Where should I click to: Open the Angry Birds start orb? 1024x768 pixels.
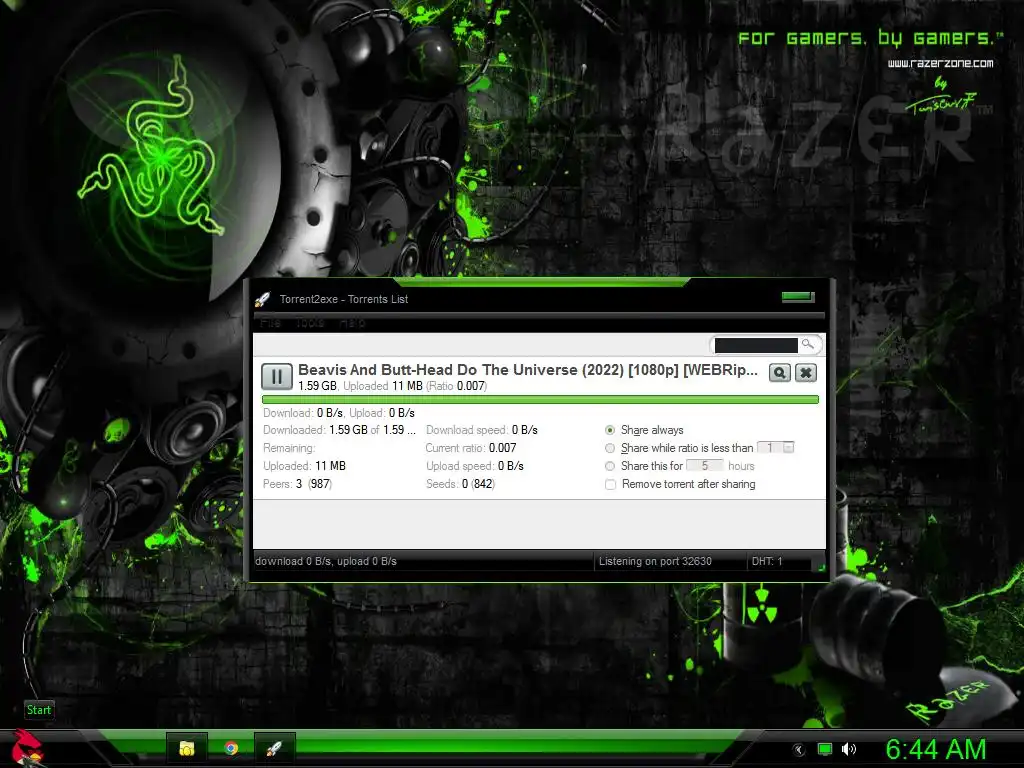26,748
